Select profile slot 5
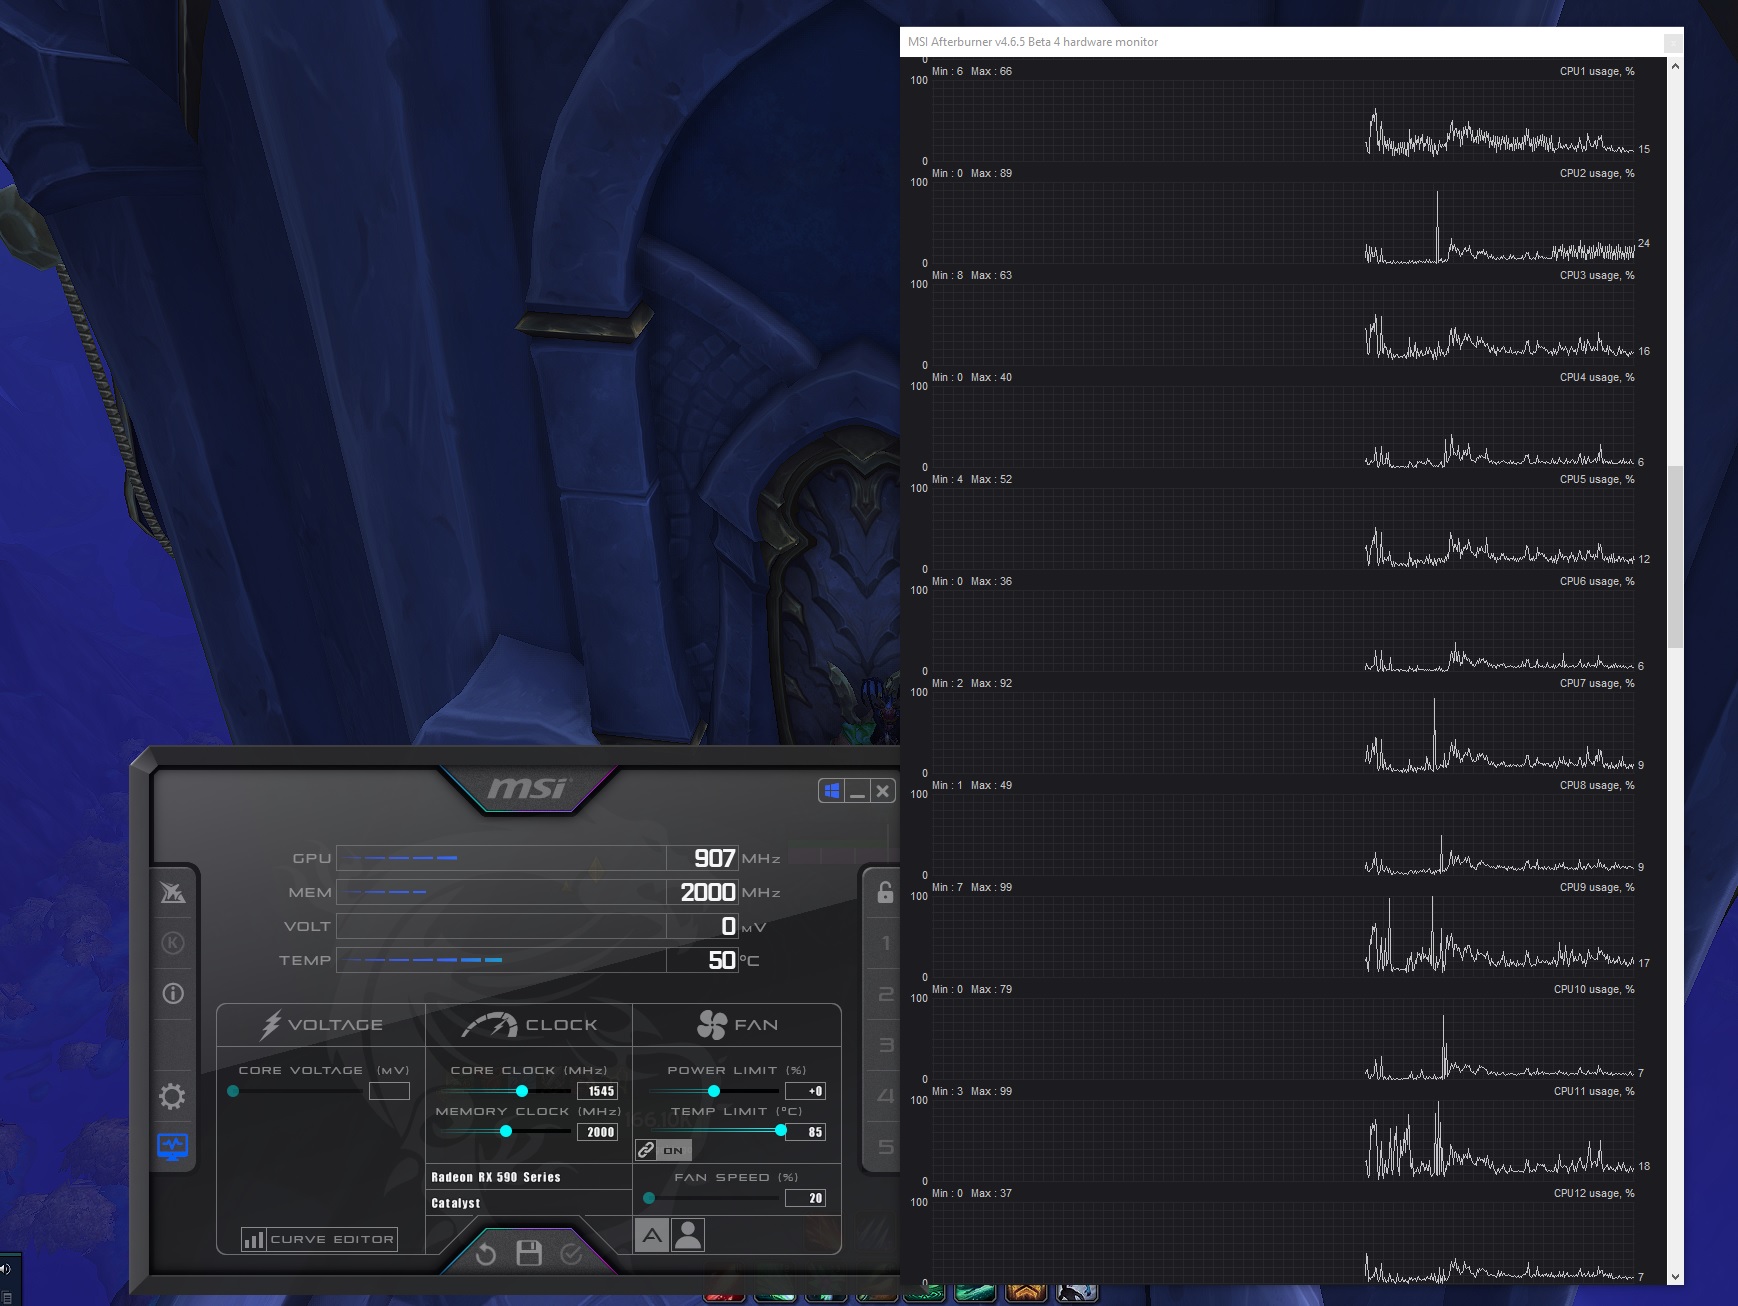This screenshot has height=1306, width=1738. pyautogui.click(x=885, y=1147)
